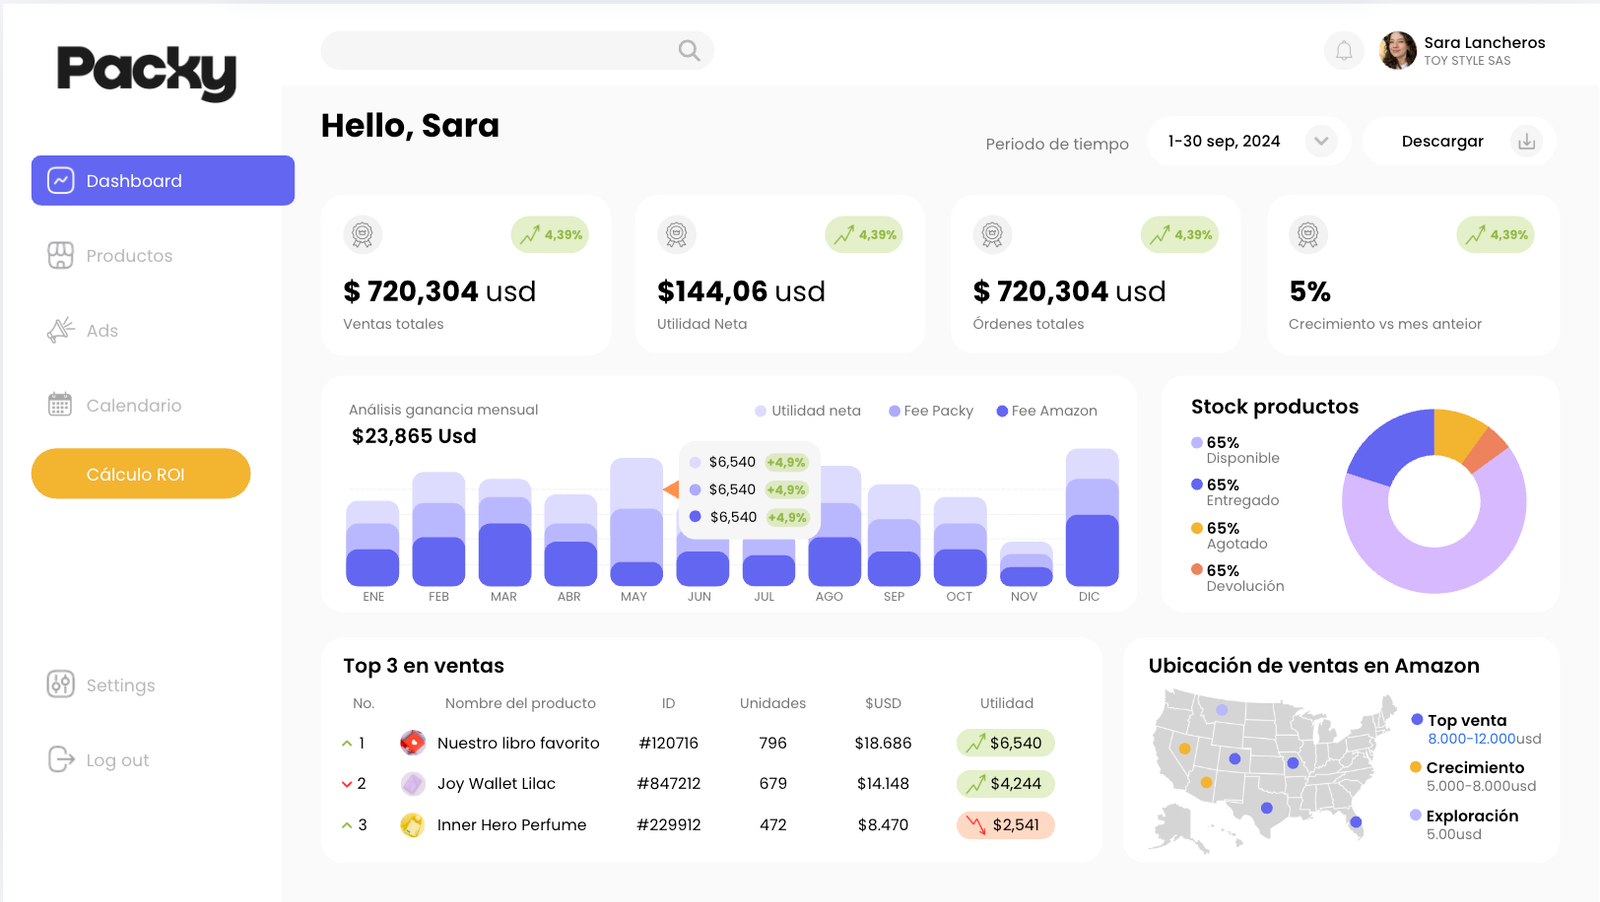Click the Agotado color dot in stock legend
Viewport: 1600px width, 902px height.
(1197, 528)
